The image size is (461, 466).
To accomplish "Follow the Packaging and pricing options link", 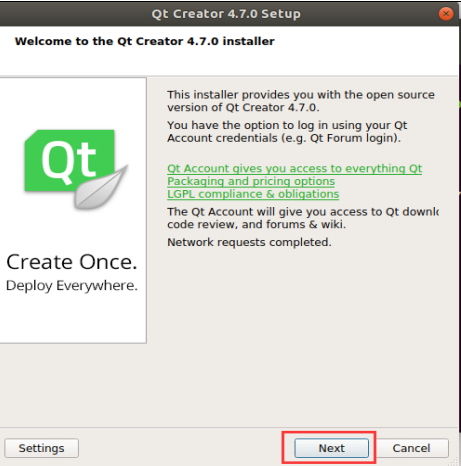I will (x=251, y=181).
